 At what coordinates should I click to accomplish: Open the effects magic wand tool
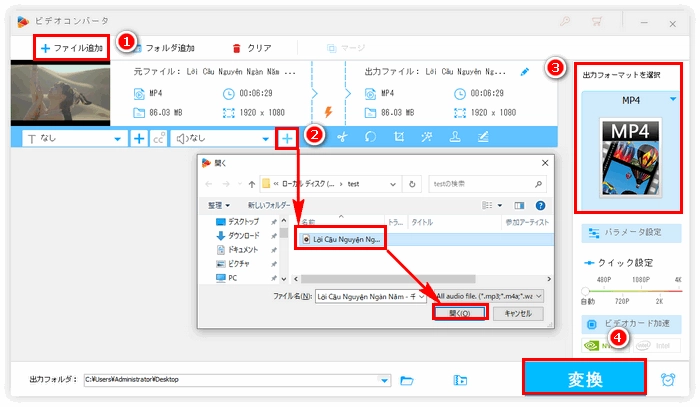pyautogui.click(x=427, y=137)
